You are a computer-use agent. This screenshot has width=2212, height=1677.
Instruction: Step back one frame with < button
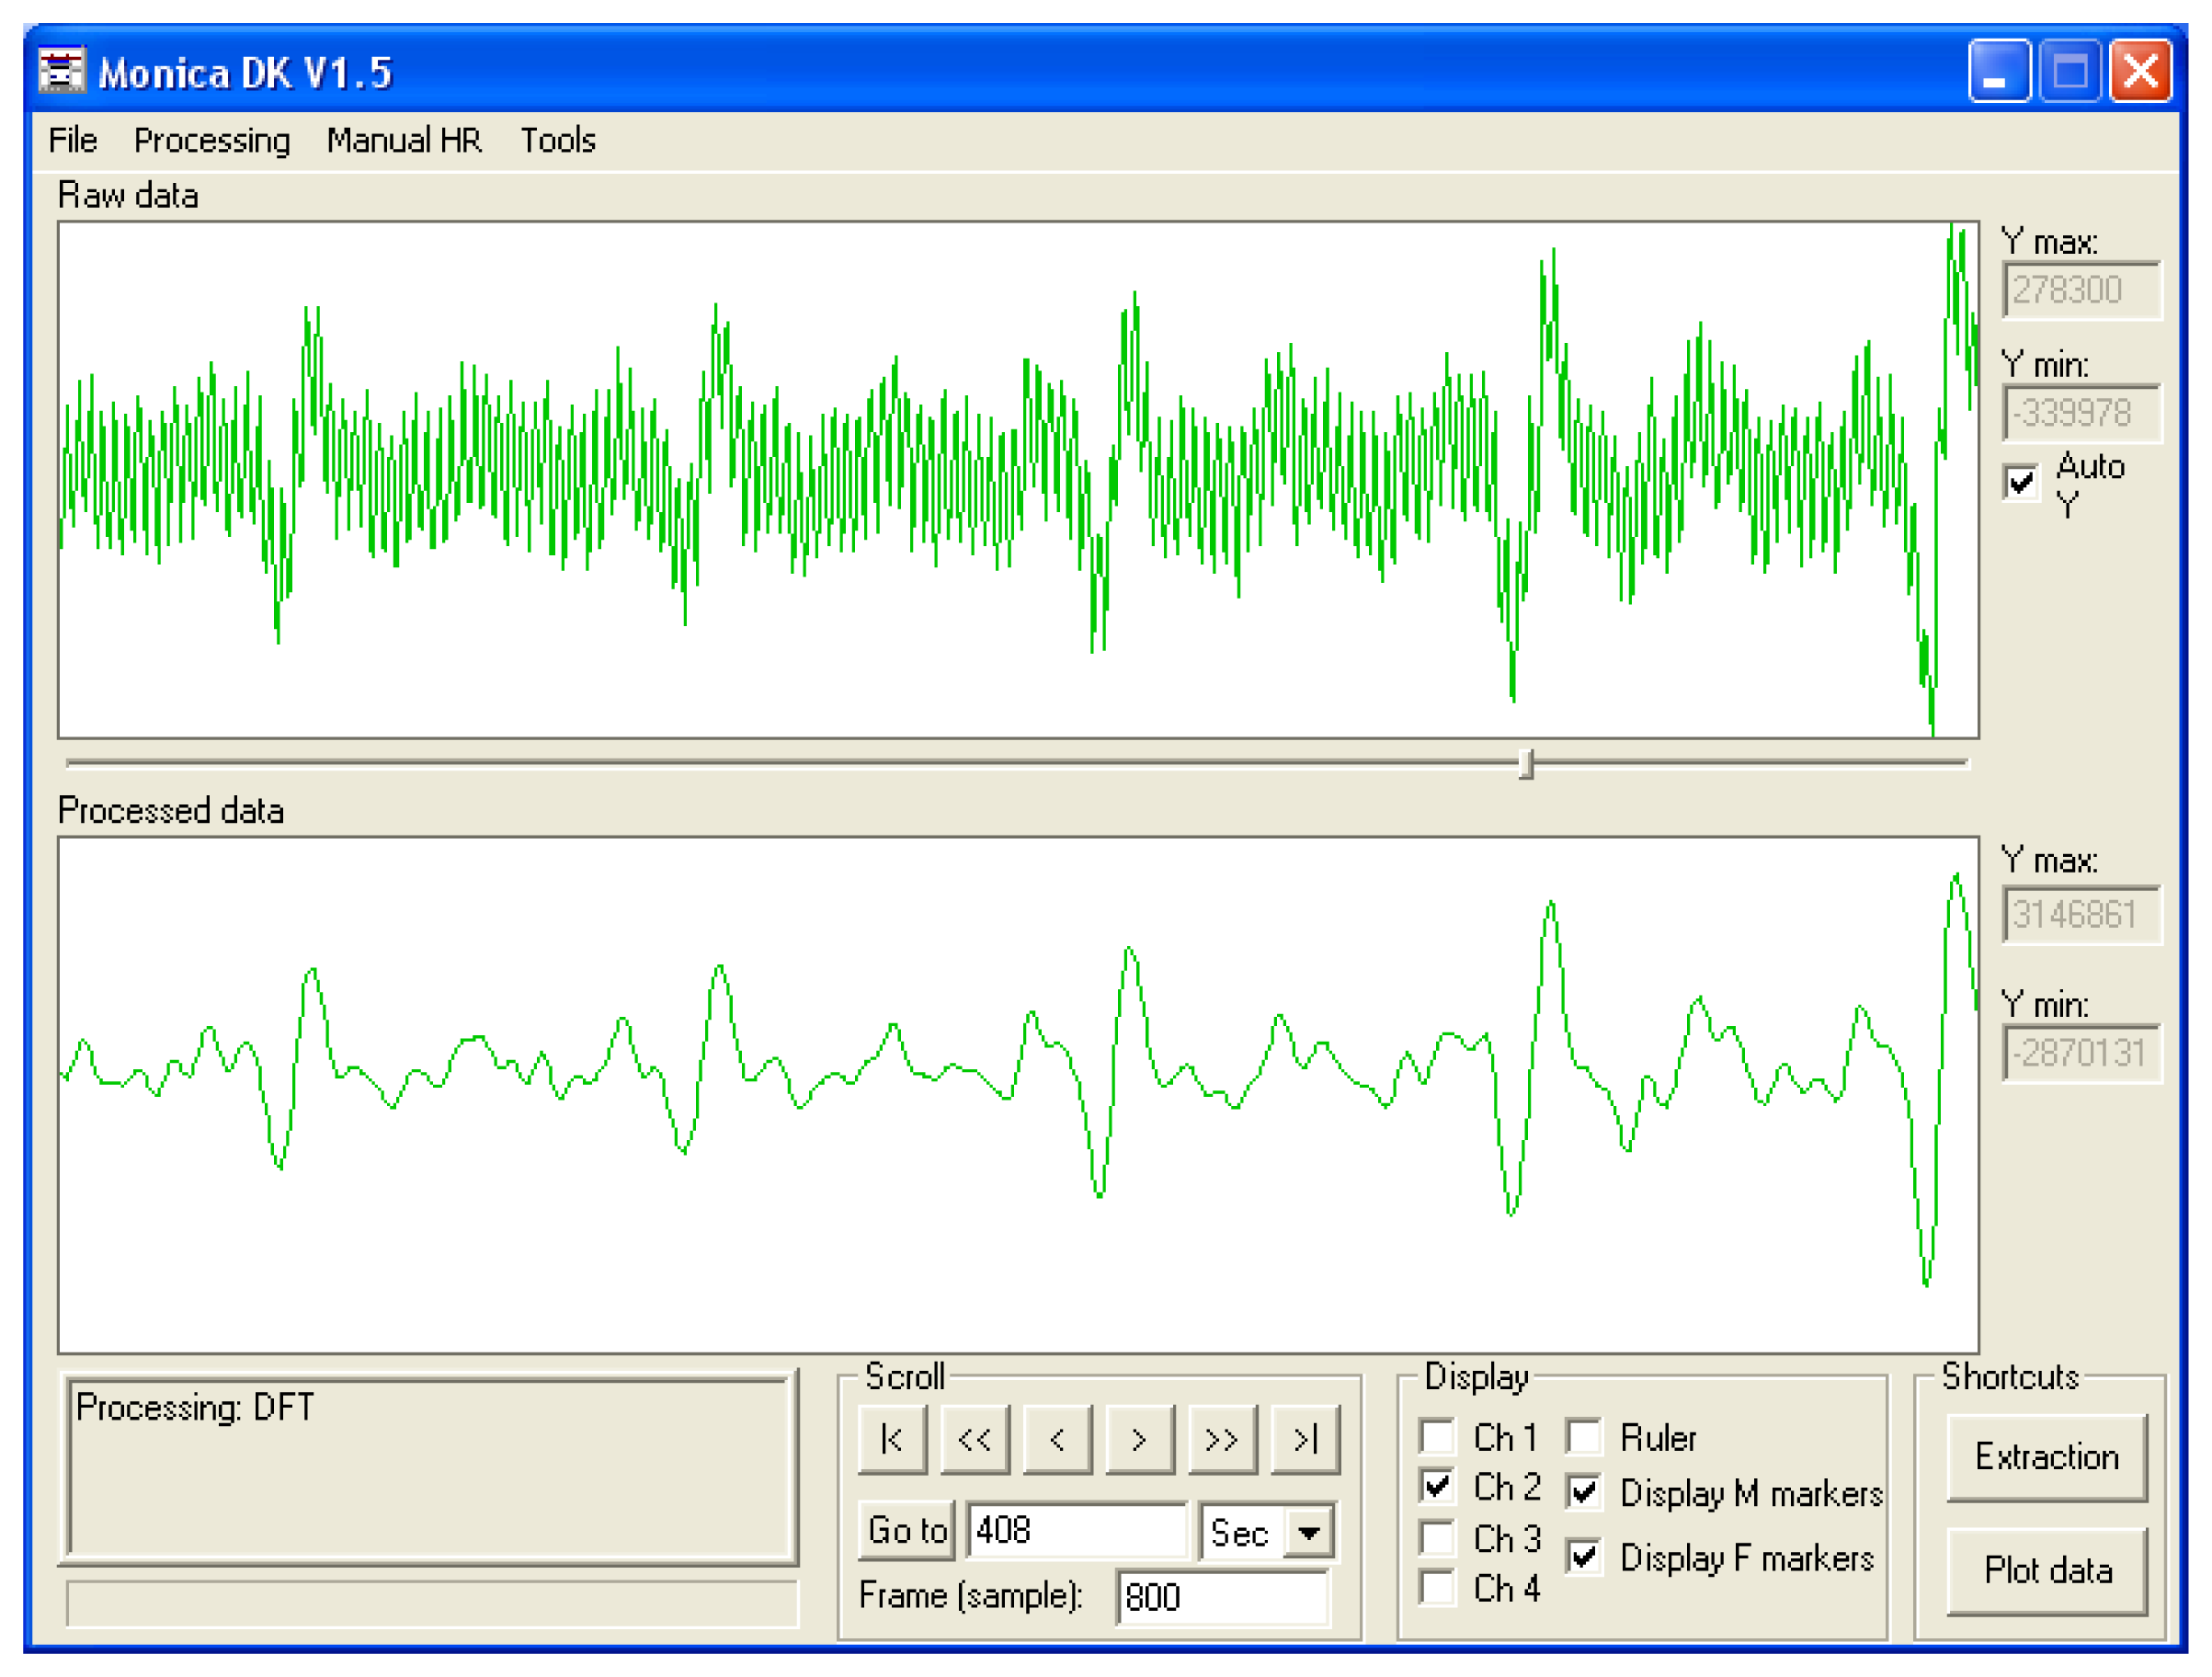pos(1057,1439)
